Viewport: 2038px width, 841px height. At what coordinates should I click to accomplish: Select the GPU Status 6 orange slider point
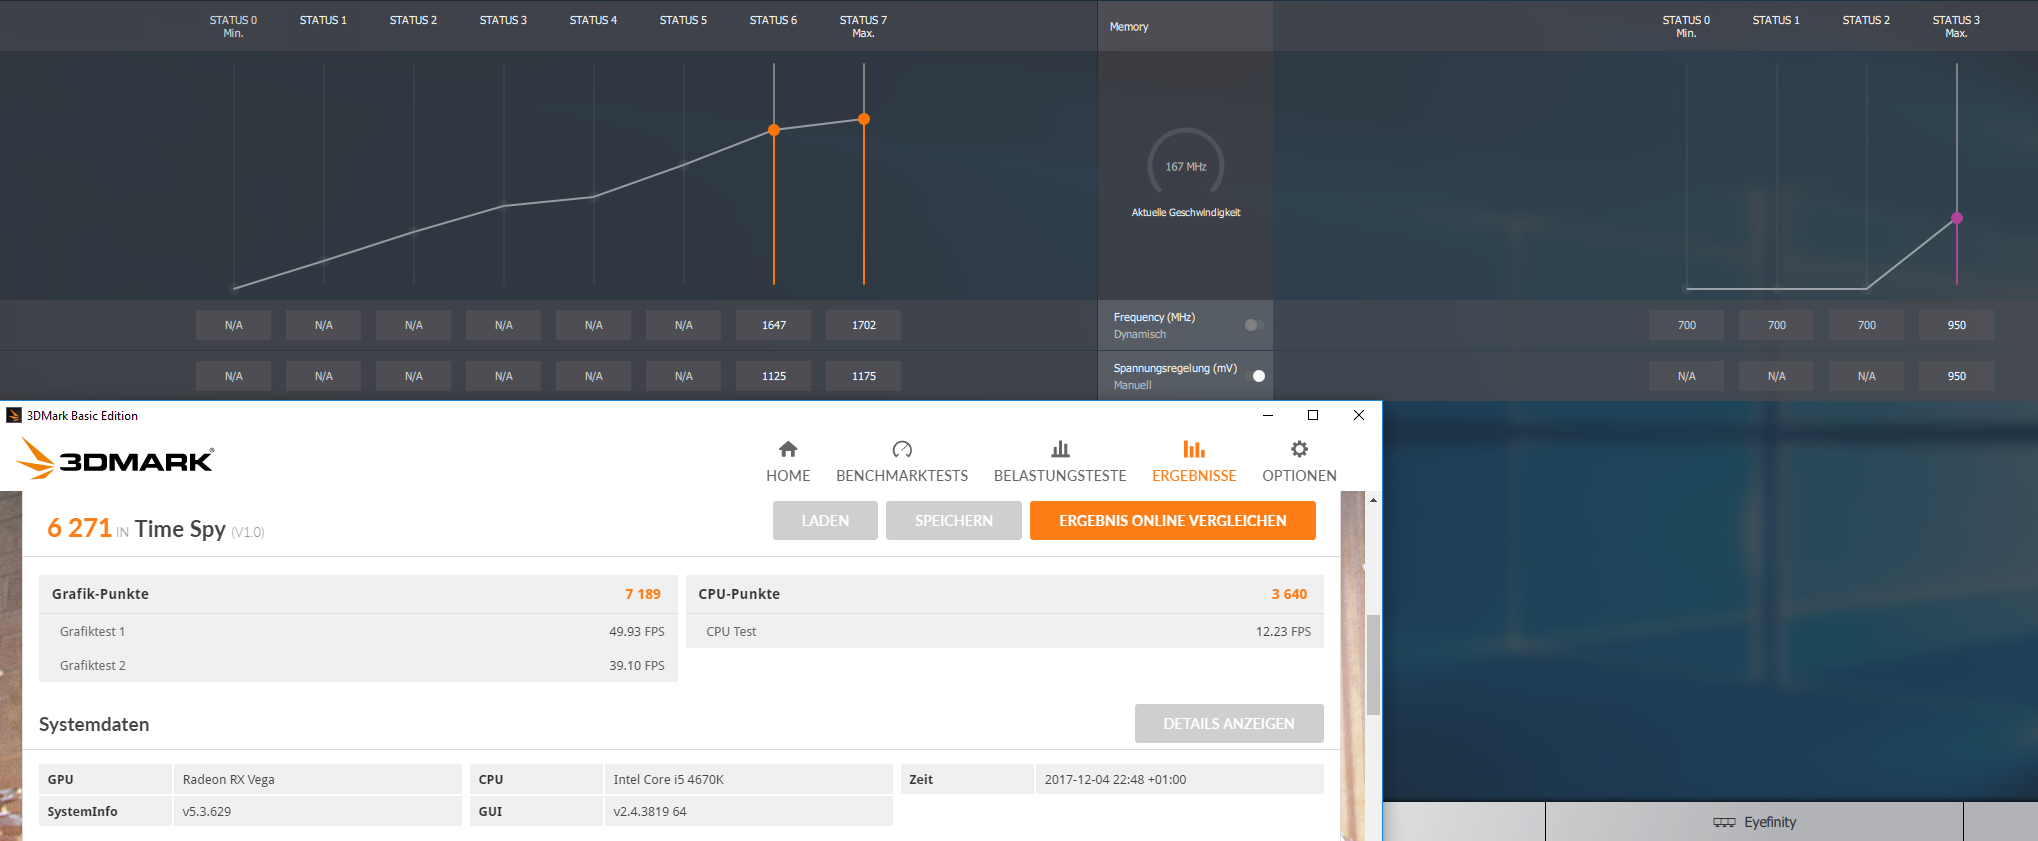coord(774,130)
